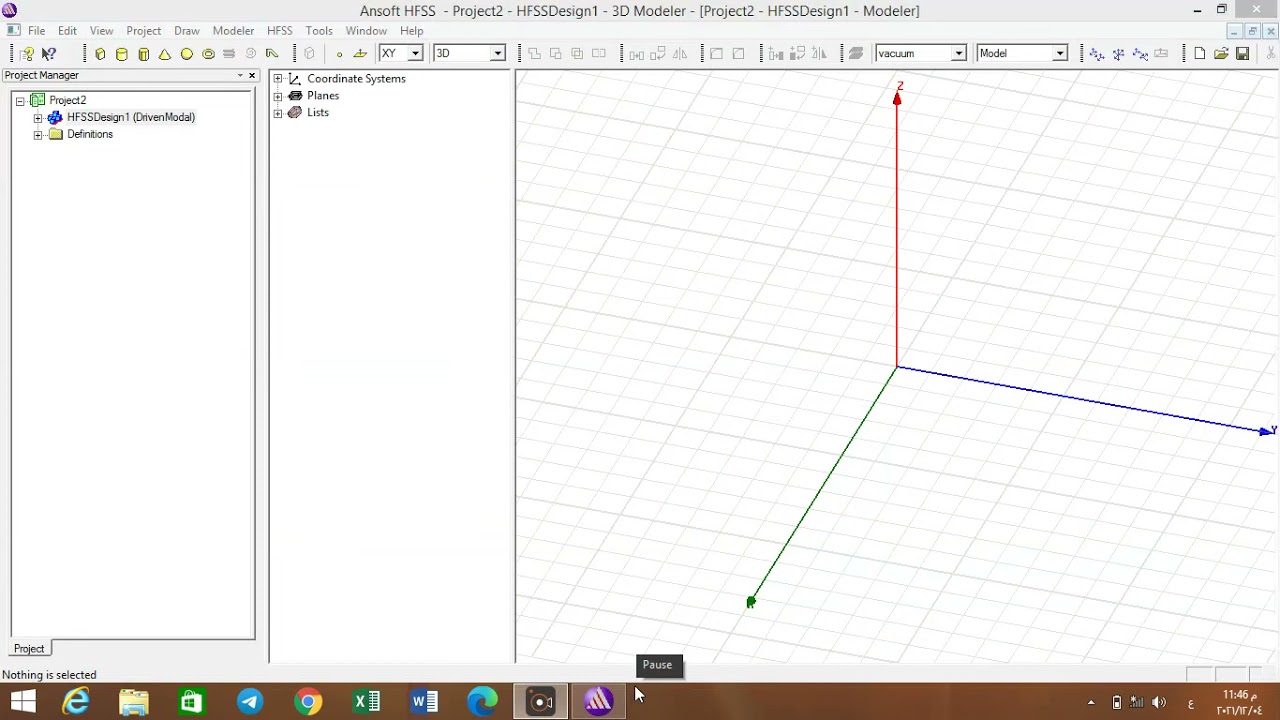Select the Draw Cone tool
The height and width of the screenshot is (720, 1280).
165,54
